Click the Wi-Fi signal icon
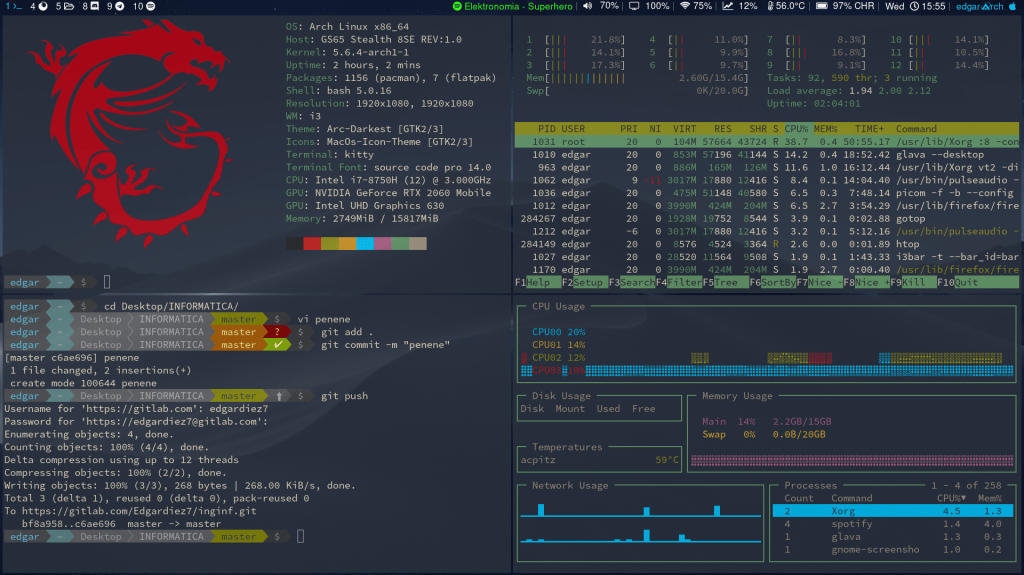Image resolution: width=1024 pixels, height=575 pixels. pos(684,6)
